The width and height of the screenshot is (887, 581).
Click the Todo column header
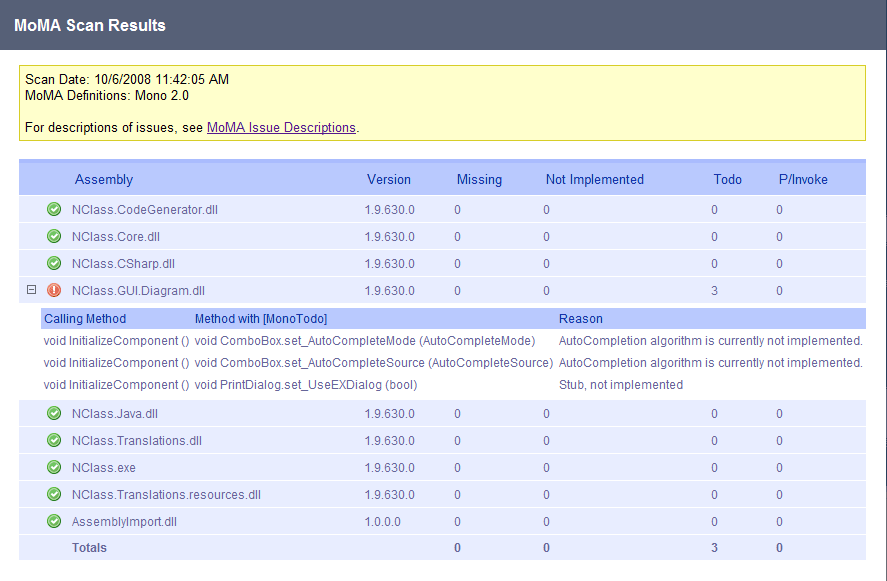[x=727, y=180]
